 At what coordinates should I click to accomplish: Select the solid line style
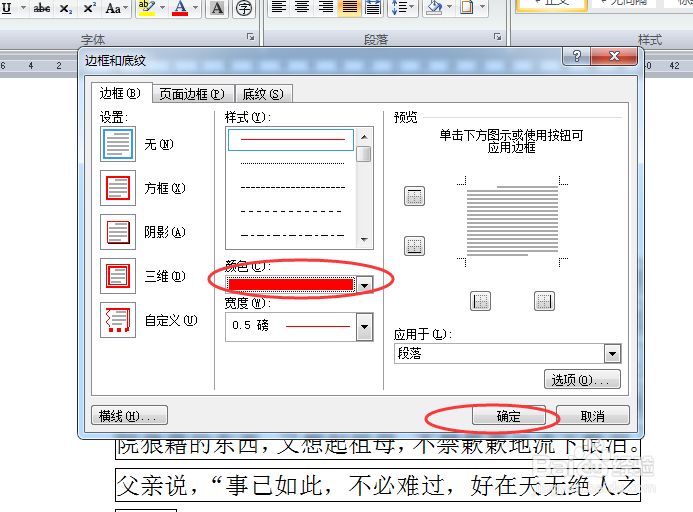point(291,140)
